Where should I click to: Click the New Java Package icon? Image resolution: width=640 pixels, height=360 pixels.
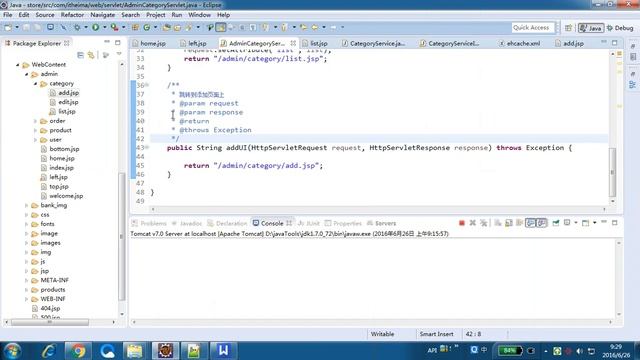click(135, 27)
